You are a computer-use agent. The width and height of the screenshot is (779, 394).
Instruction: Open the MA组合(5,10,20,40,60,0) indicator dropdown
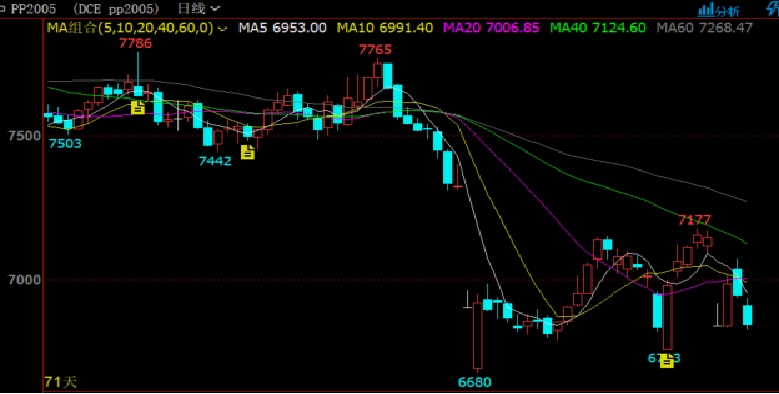coord(137,27)
